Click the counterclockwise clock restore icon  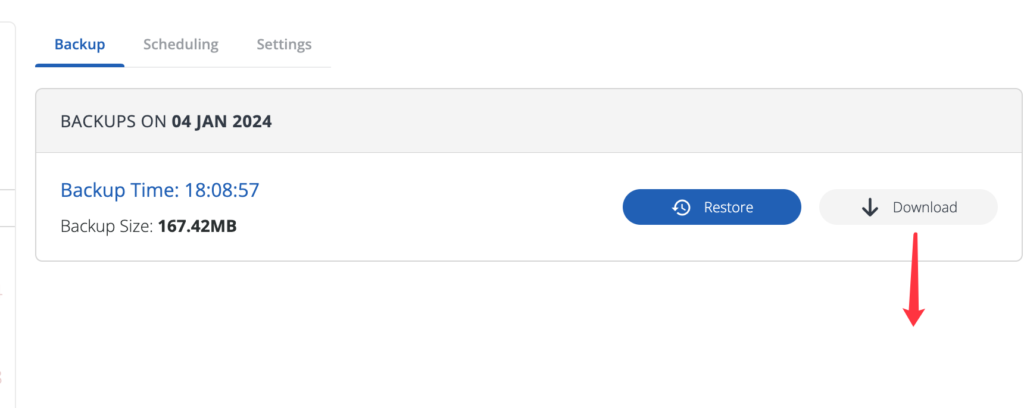(x=681, y=208)
